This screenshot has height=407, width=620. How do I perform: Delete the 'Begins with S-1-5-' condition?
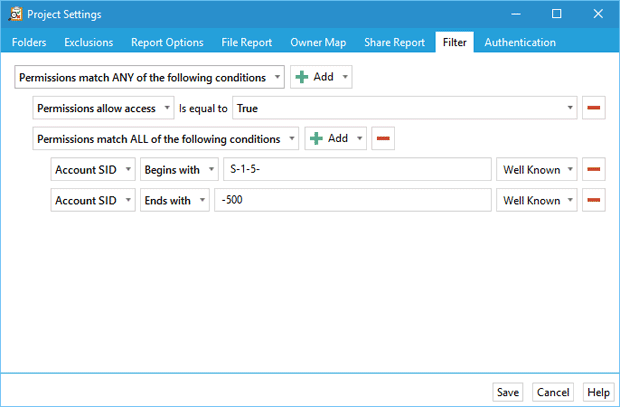point(594,169)
